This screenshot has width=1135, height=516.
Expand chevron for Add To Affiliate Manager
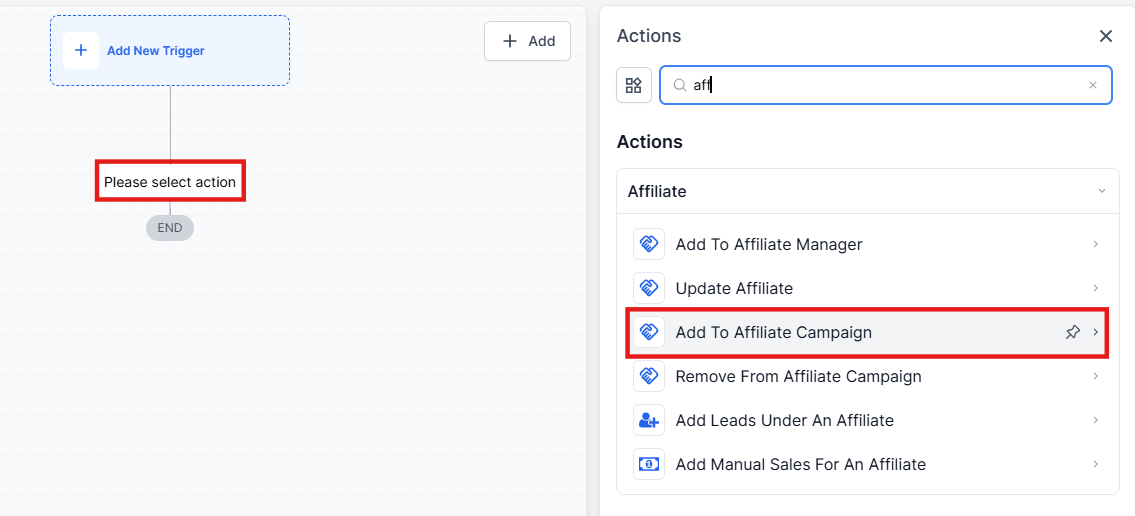point(1096,244)
